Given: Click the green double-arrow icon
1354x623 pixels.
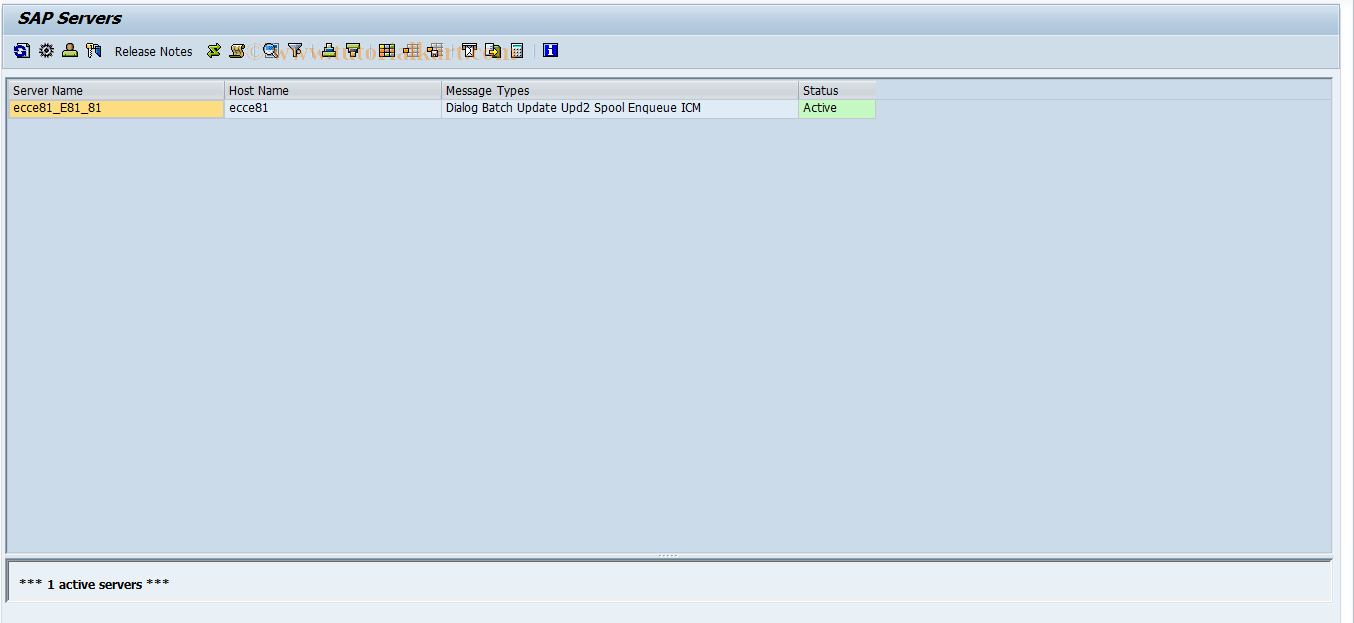Looking at the screenshot, I should (213, 50).
